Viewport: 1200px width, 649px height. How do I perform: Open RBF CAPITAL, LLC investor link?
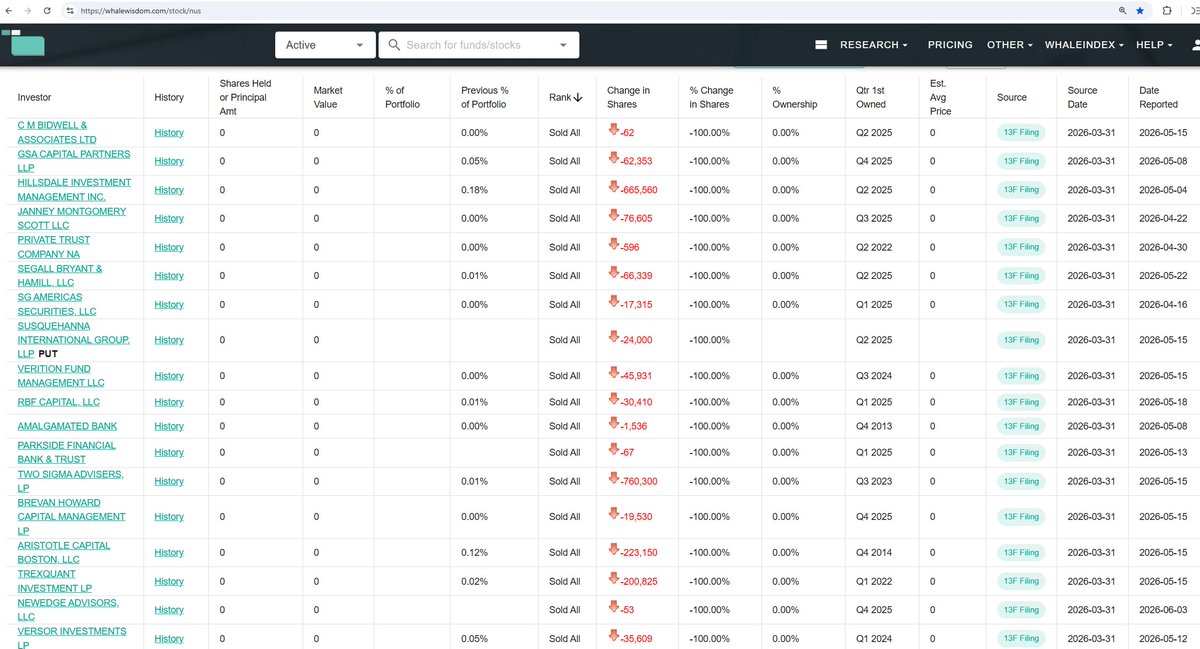point(58,402)
